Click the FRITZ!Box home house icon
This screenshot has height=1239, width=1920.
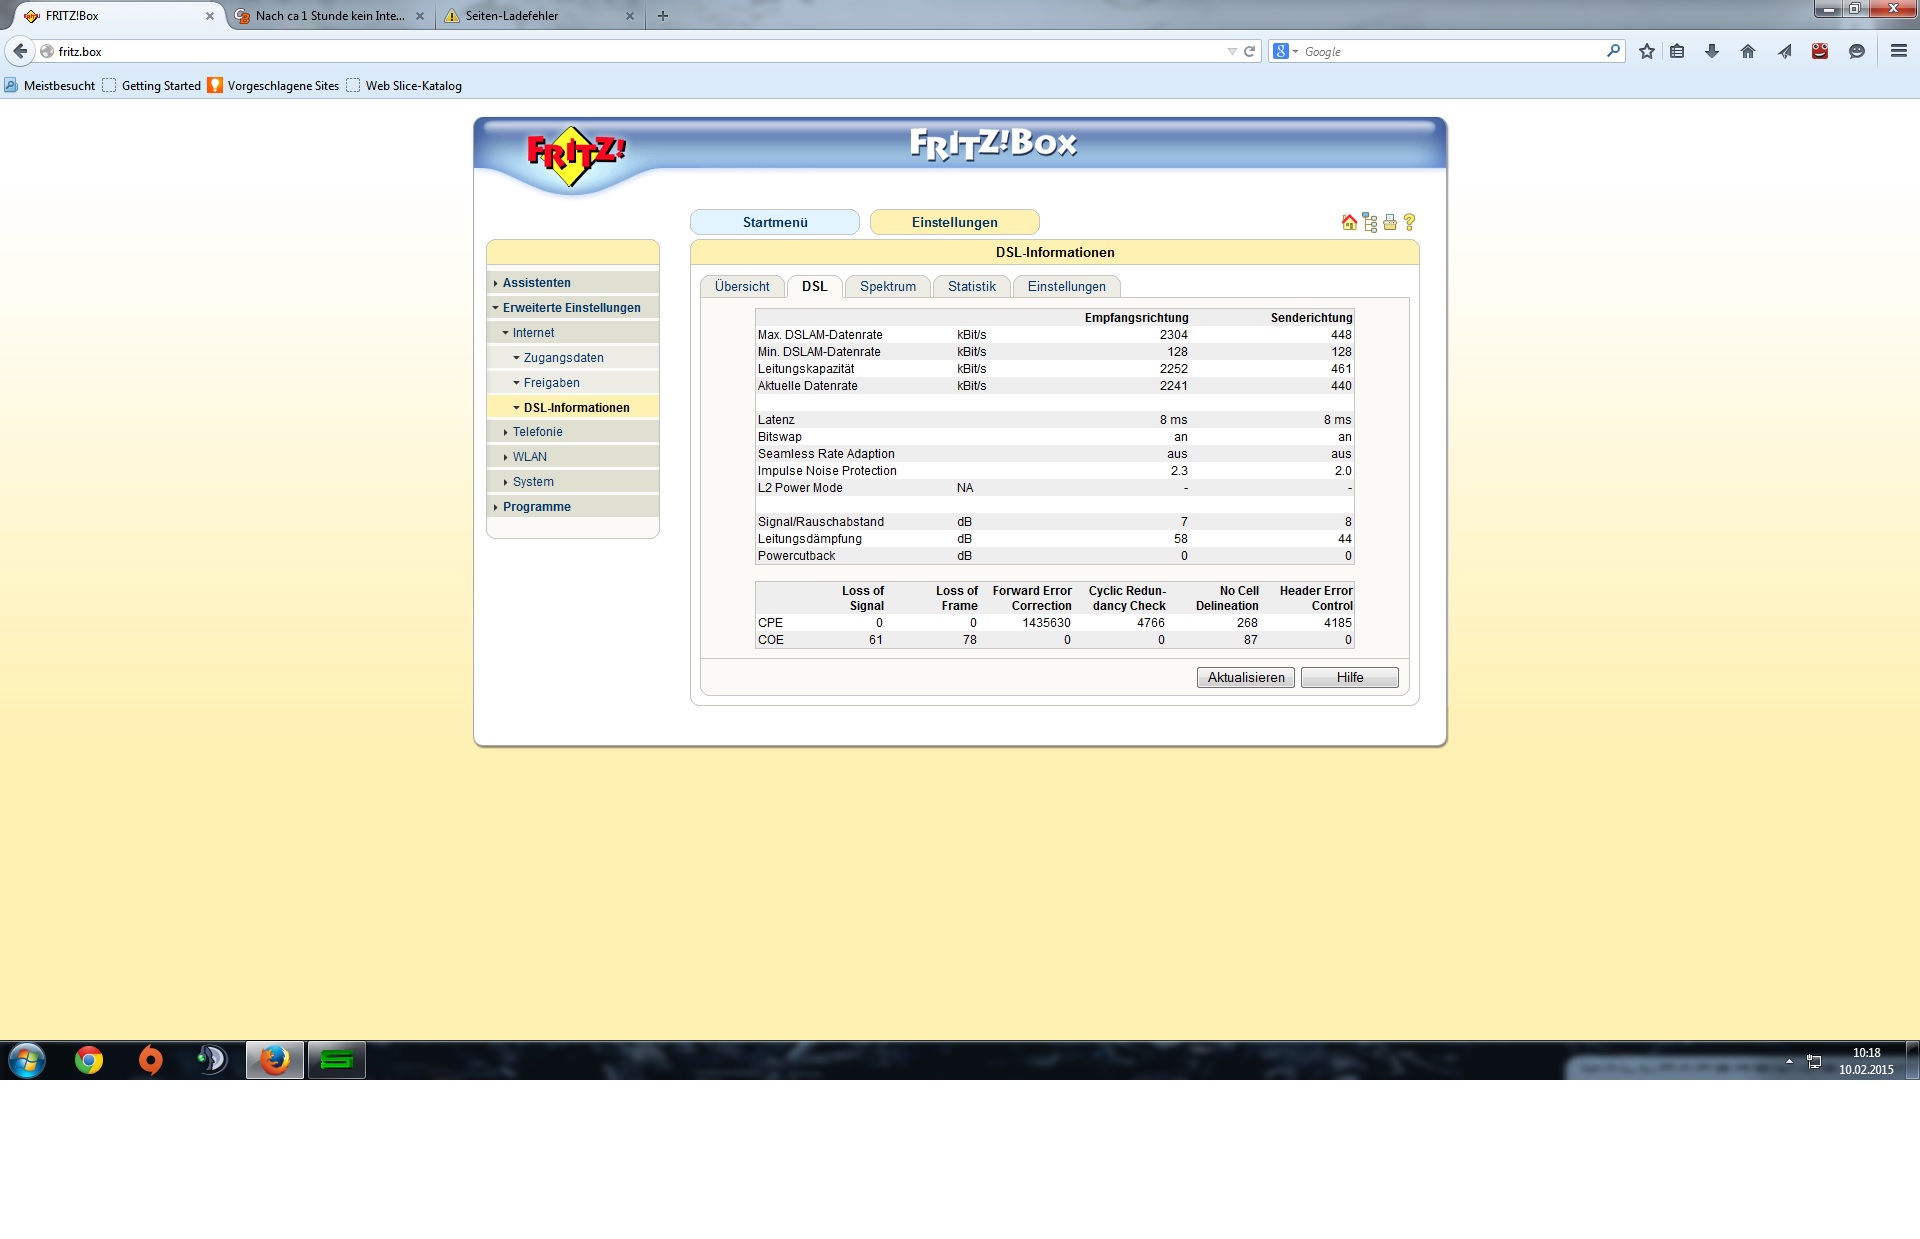pyautogui.click(x=1349, y=222)
